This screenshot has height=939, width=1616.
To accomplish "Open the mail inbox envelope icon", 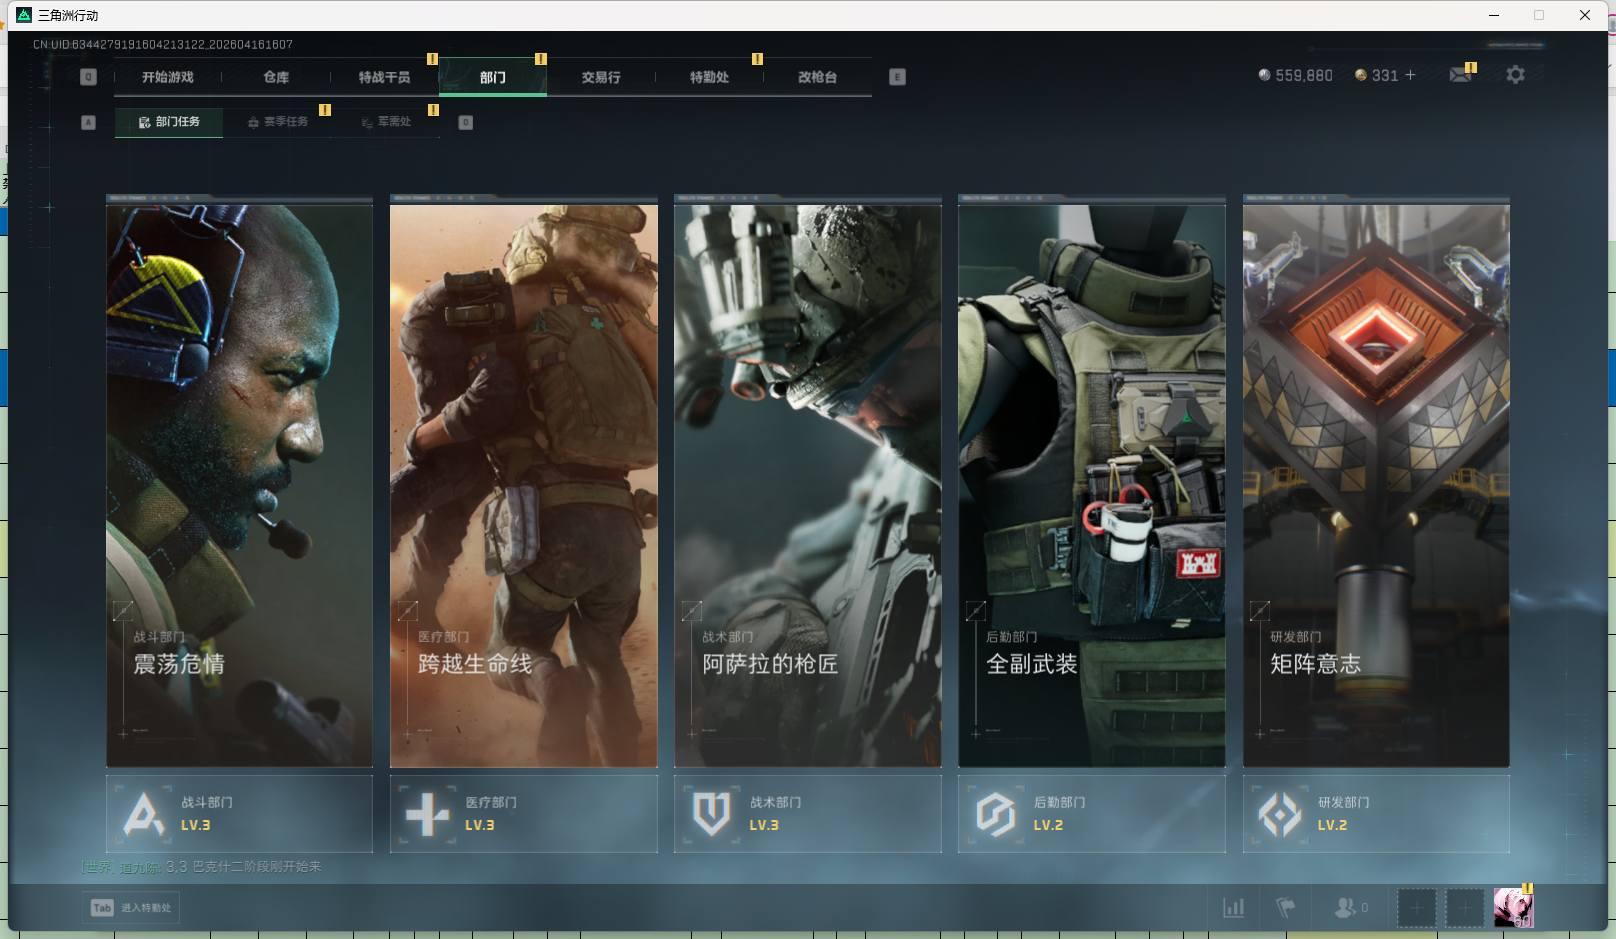I will tap(1460, 75).
